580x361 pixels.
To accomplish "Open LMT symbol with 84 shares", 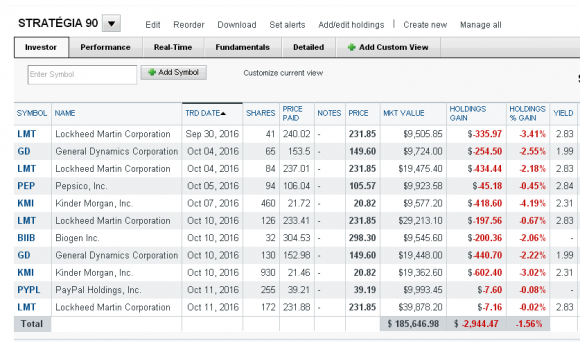I will pyautogui.click(x=27, y=169).
